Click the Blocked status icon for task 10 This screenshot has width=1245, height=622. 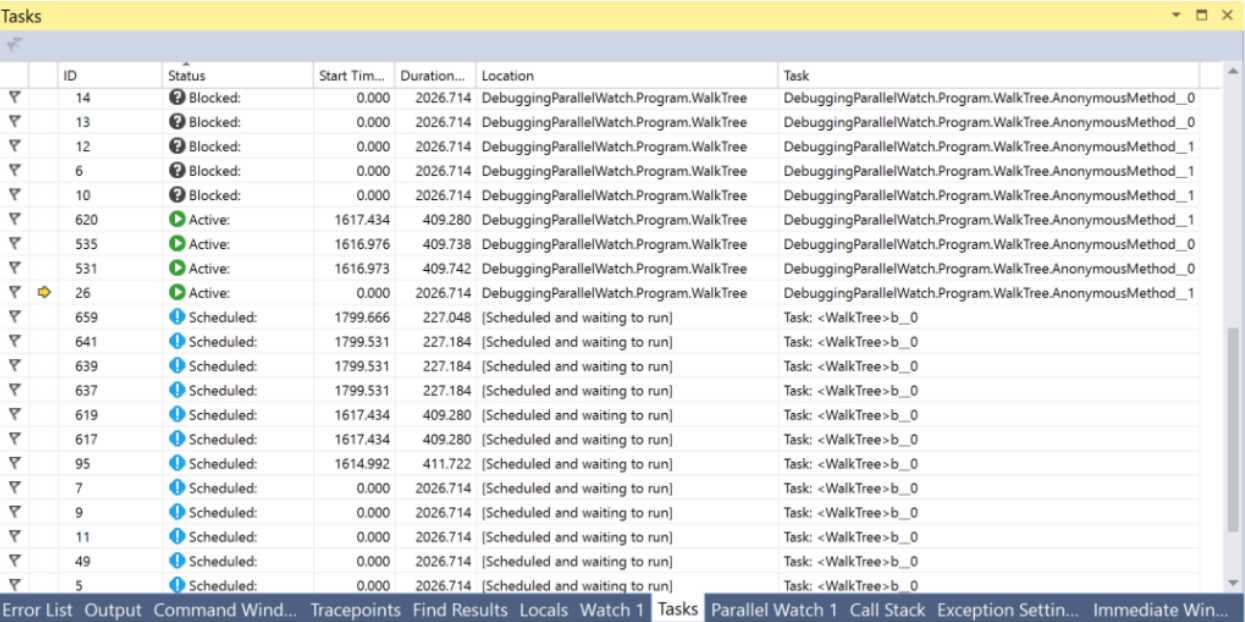[176, 195]
